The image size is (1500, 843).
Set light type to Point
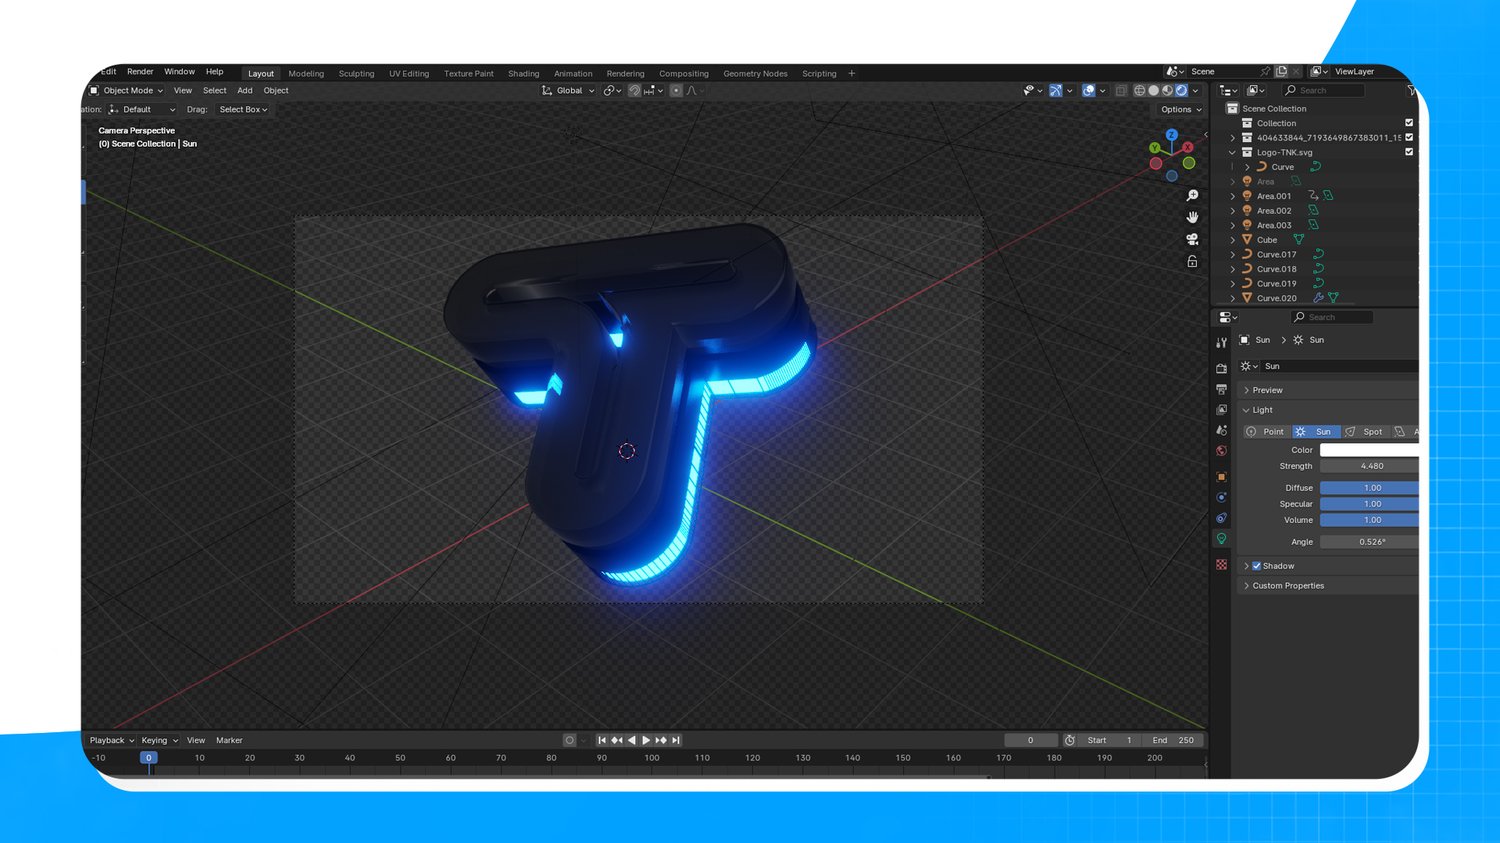(x=1266, y=432)
